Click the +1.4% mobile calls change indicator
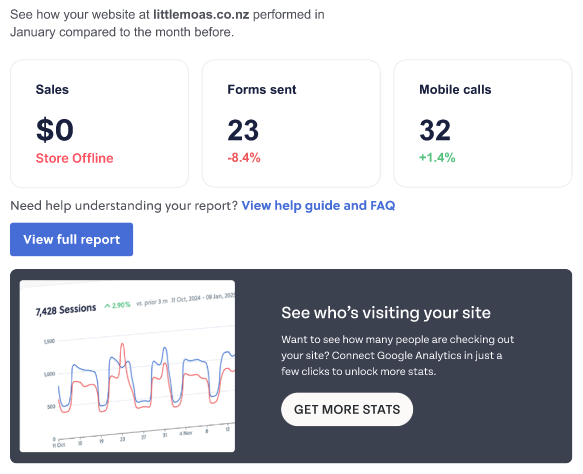Screen dimensions: 583x474 [x=437, y=158]
